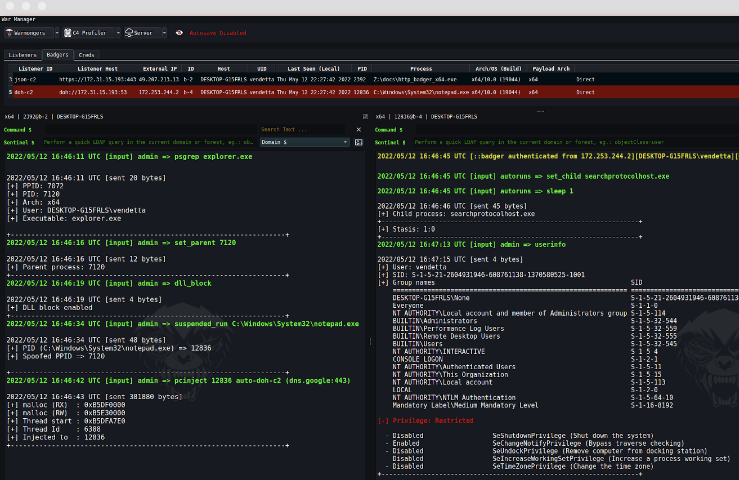
Task: Switch to the Creds tab
Action: pyautogui.click(x=86, y=55)
